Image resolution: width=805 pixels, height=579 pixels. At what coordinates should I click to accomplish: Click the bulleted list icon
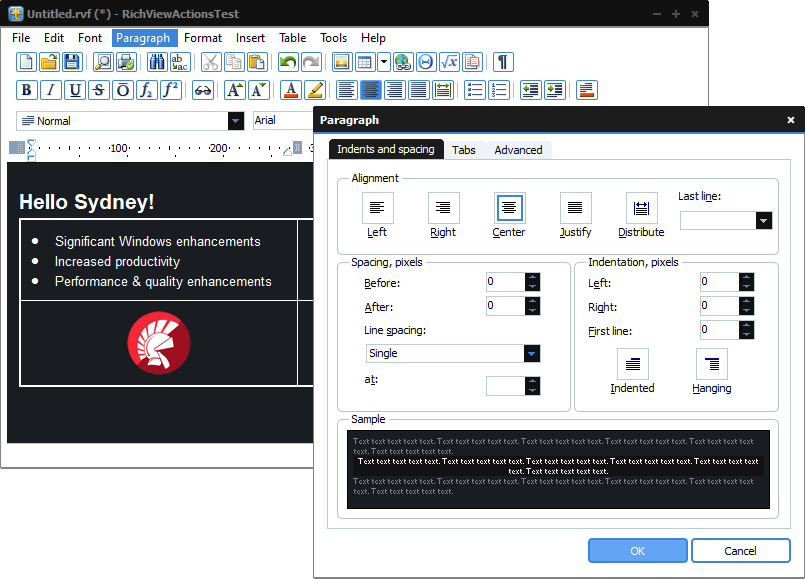pos(474,89)
